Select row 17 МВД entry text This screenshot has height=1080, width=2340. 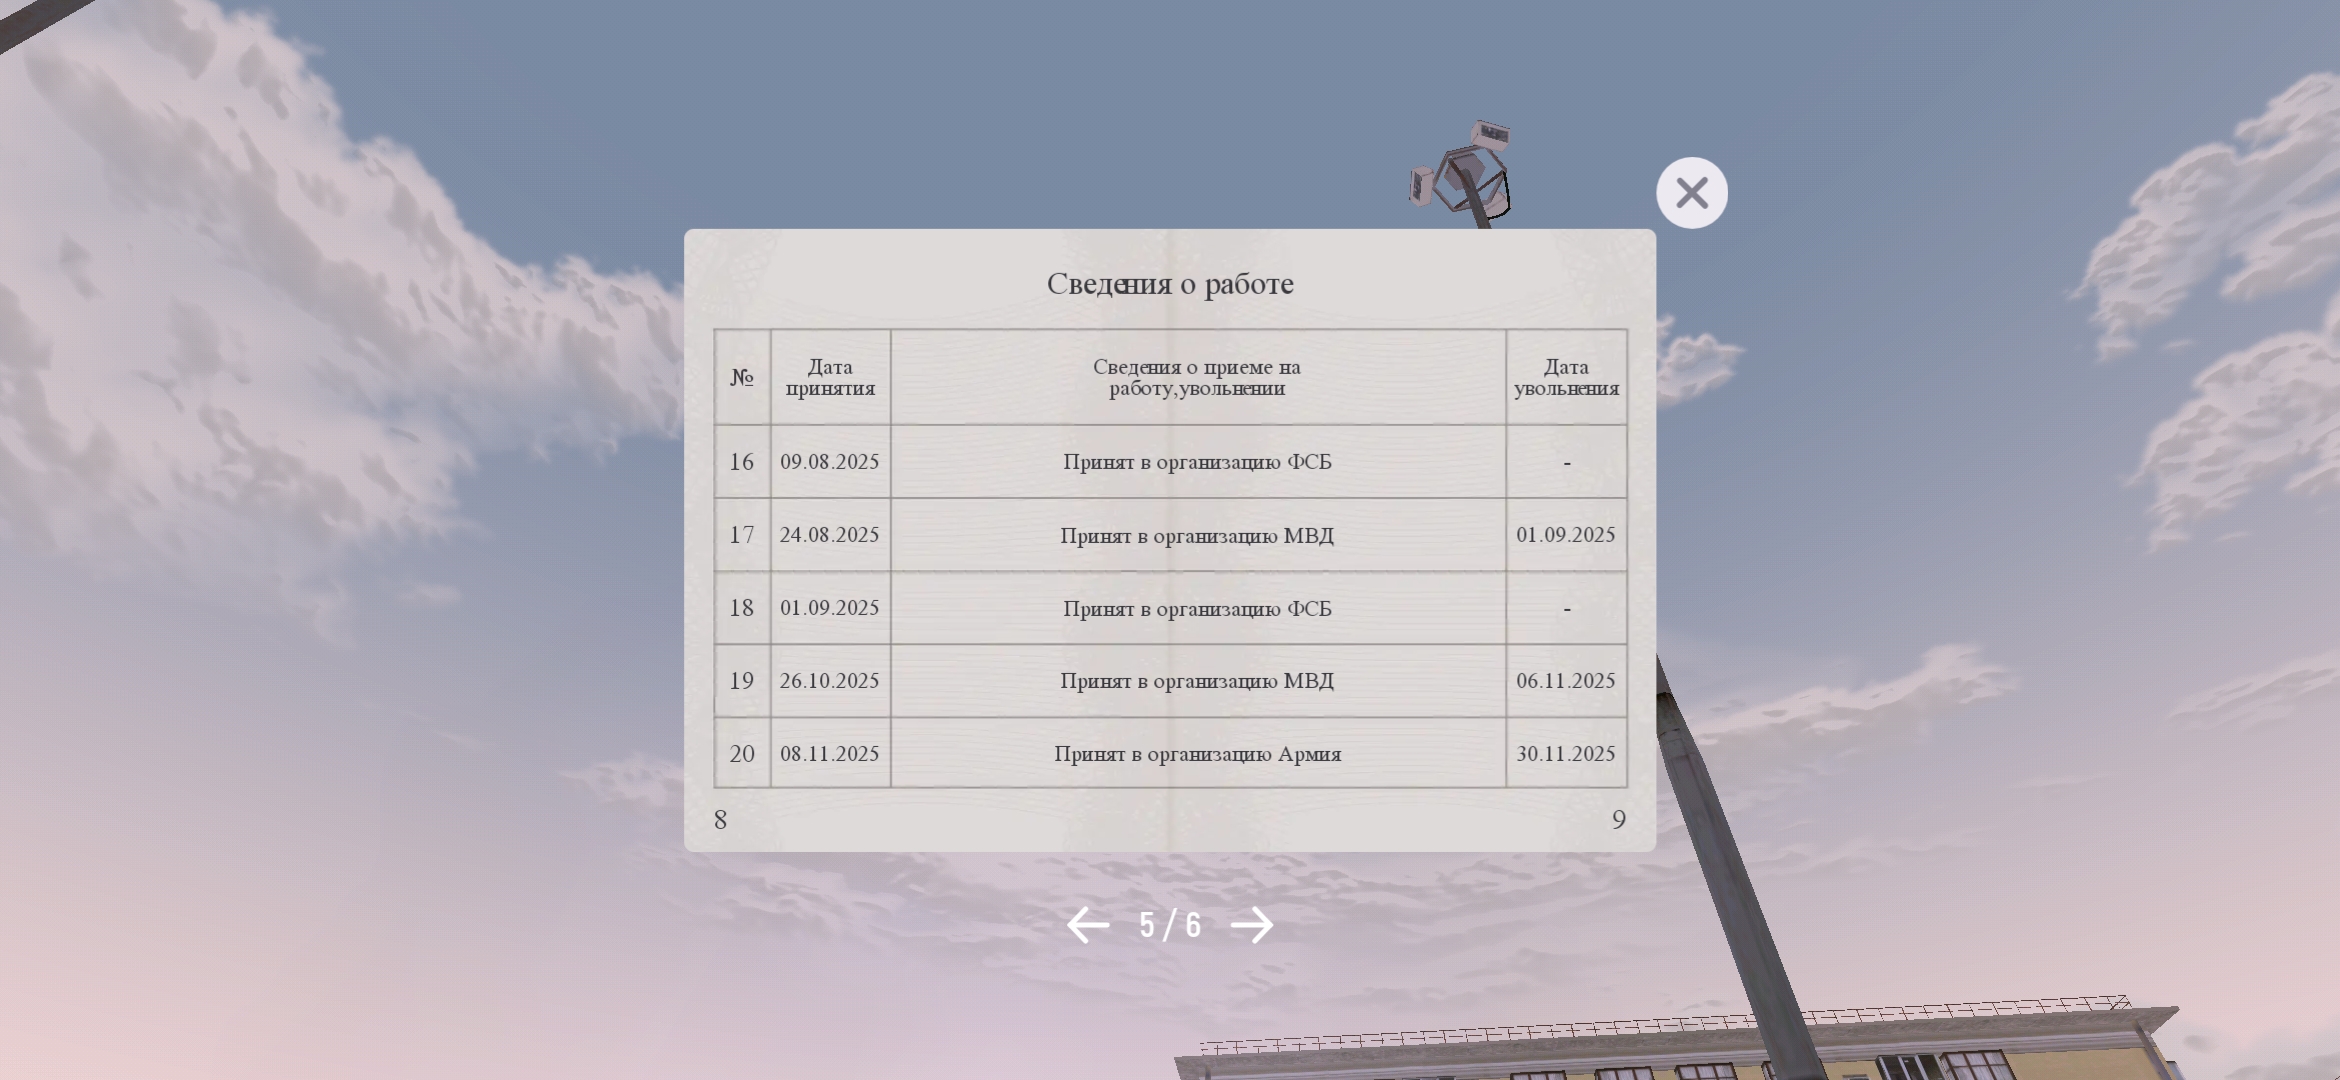click(x=1197, y=536)
